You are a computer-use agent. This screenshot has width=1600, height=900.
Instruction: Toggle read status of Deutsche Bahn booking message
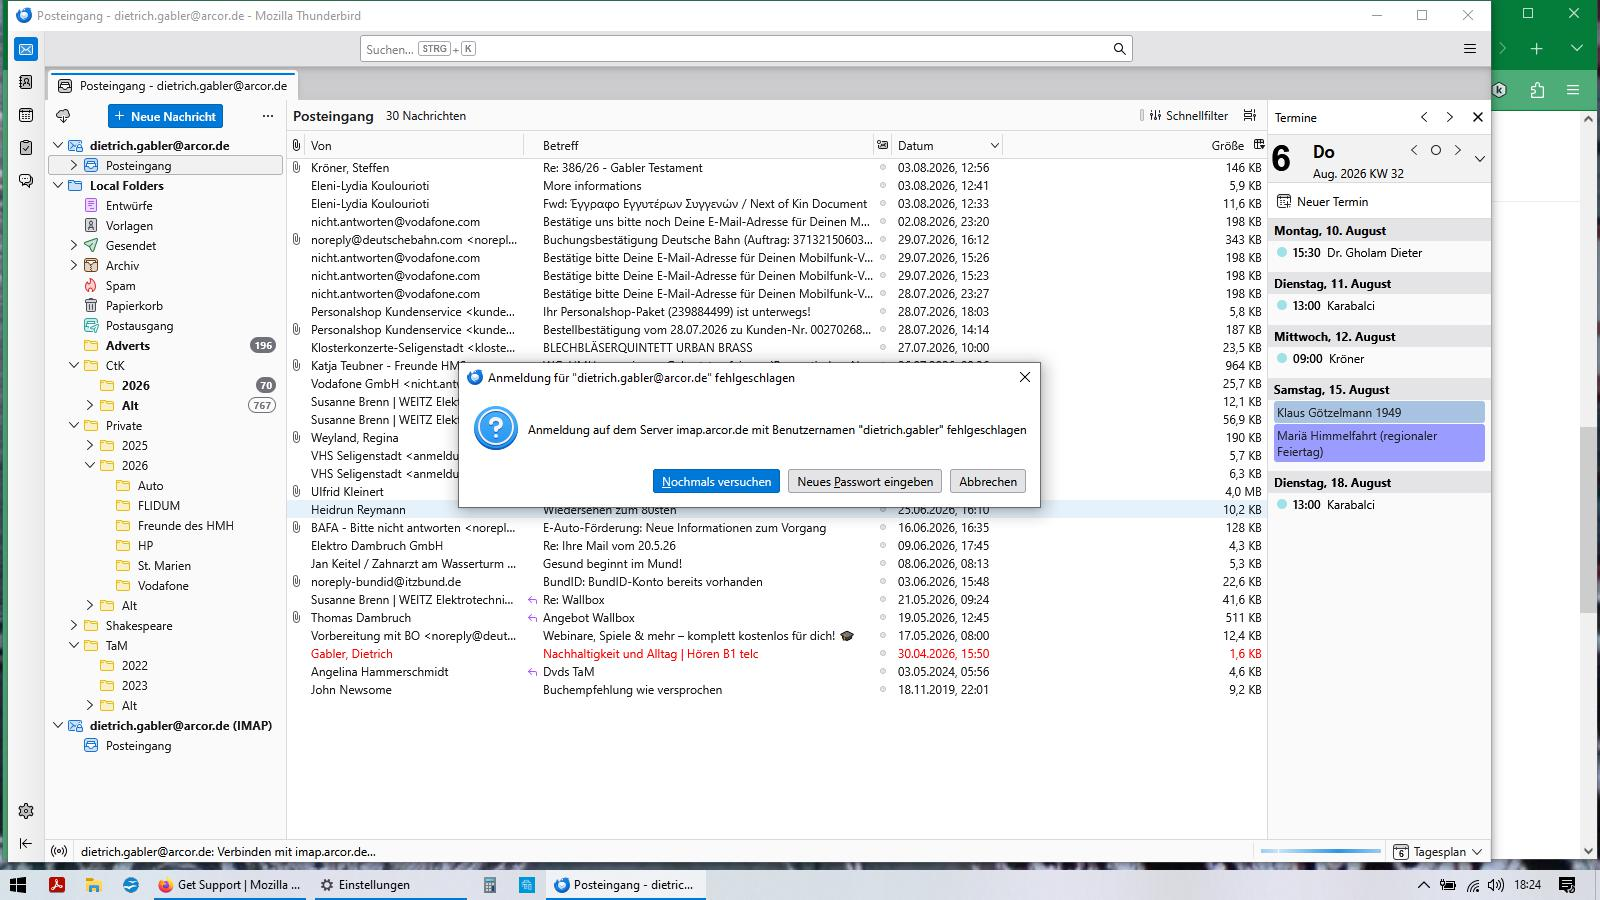882,240
